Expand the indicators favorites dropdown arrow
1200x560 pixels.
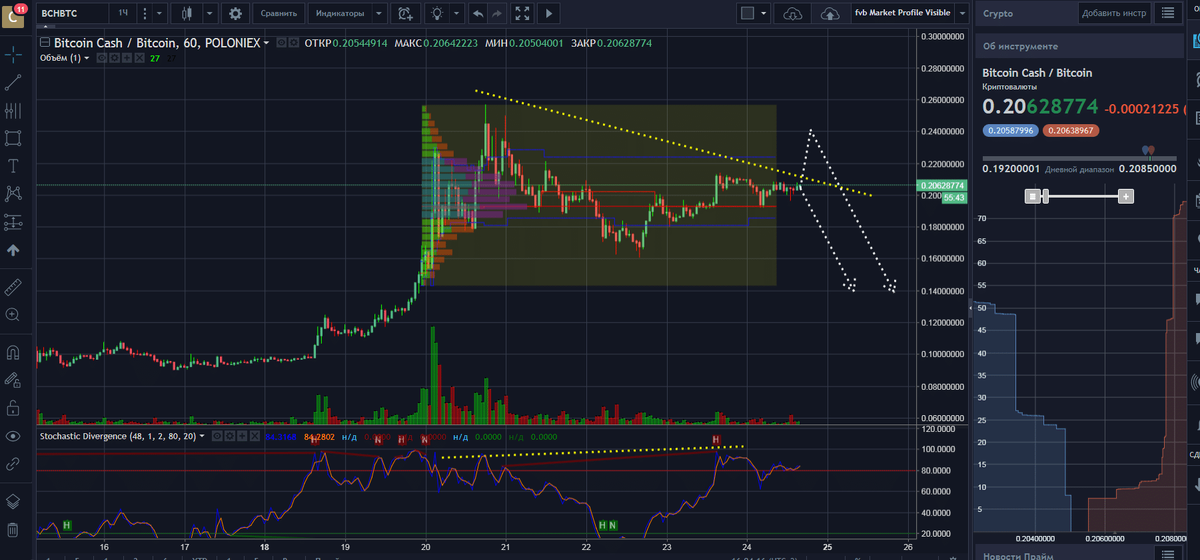[x=381, y=13]
